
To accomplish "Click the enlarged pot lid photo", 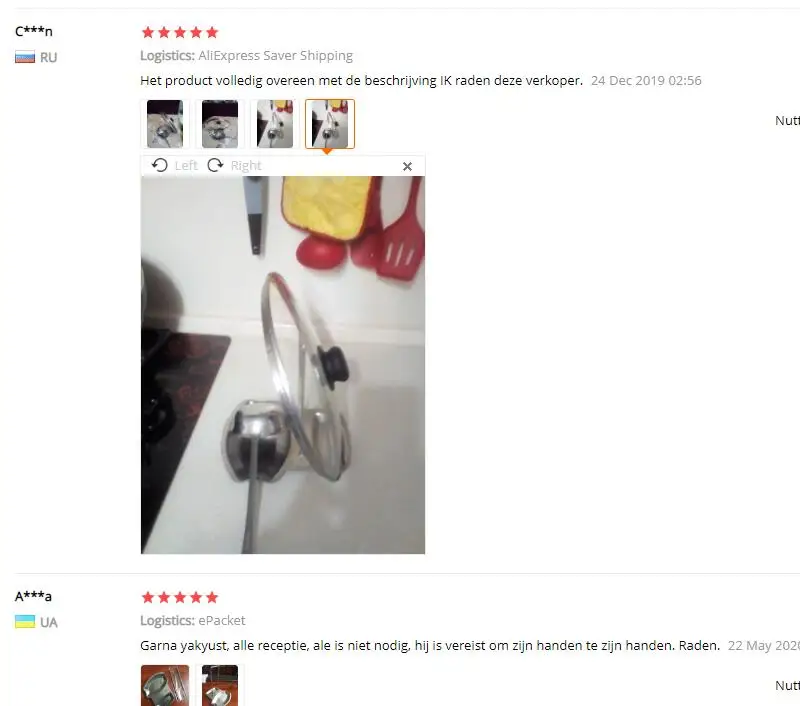I will tap(283, 365).
